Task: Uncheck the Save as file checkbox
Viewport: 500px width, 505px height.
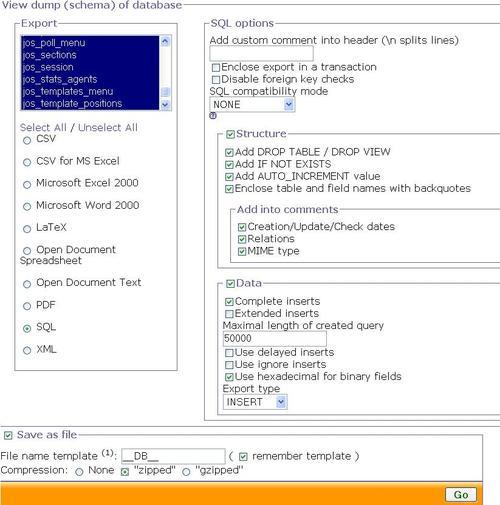Action: click(8, 435)
